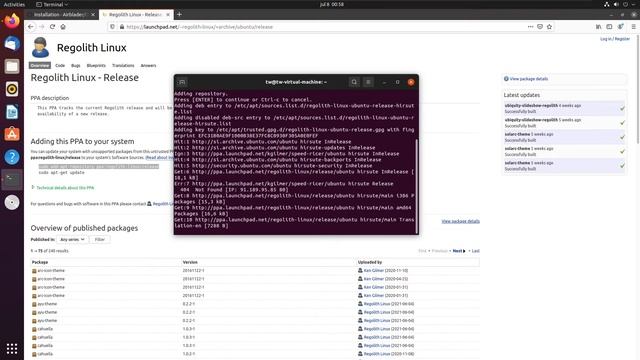Open the Files app in the dock
The width and height of the screenshot is (640, 360).
click(12, 66)
